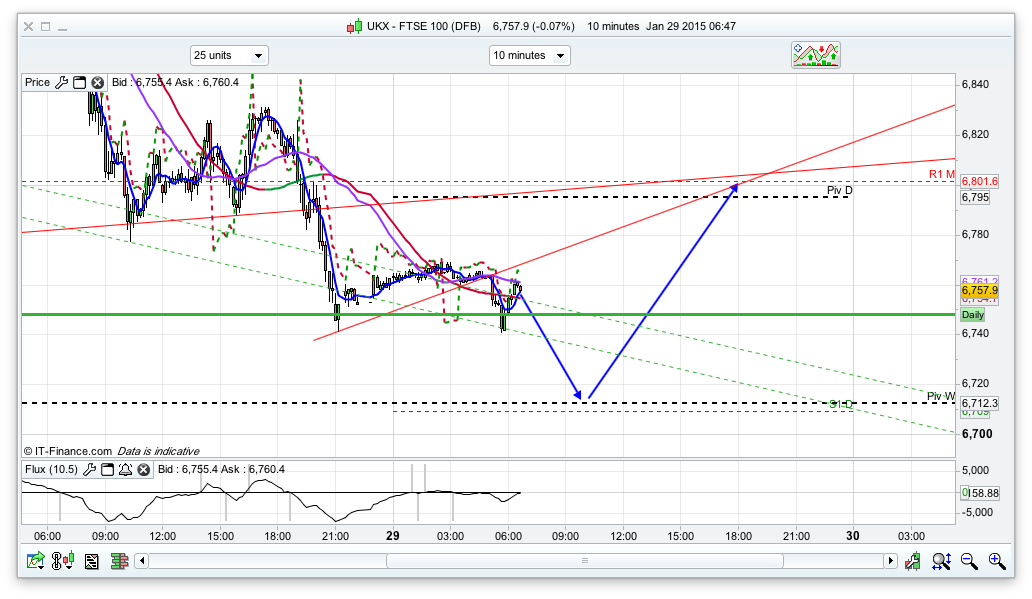This screenshot has height=599, width=1032.
Task: Click the zoom out magnifier
Action: [x=968, y=562]
